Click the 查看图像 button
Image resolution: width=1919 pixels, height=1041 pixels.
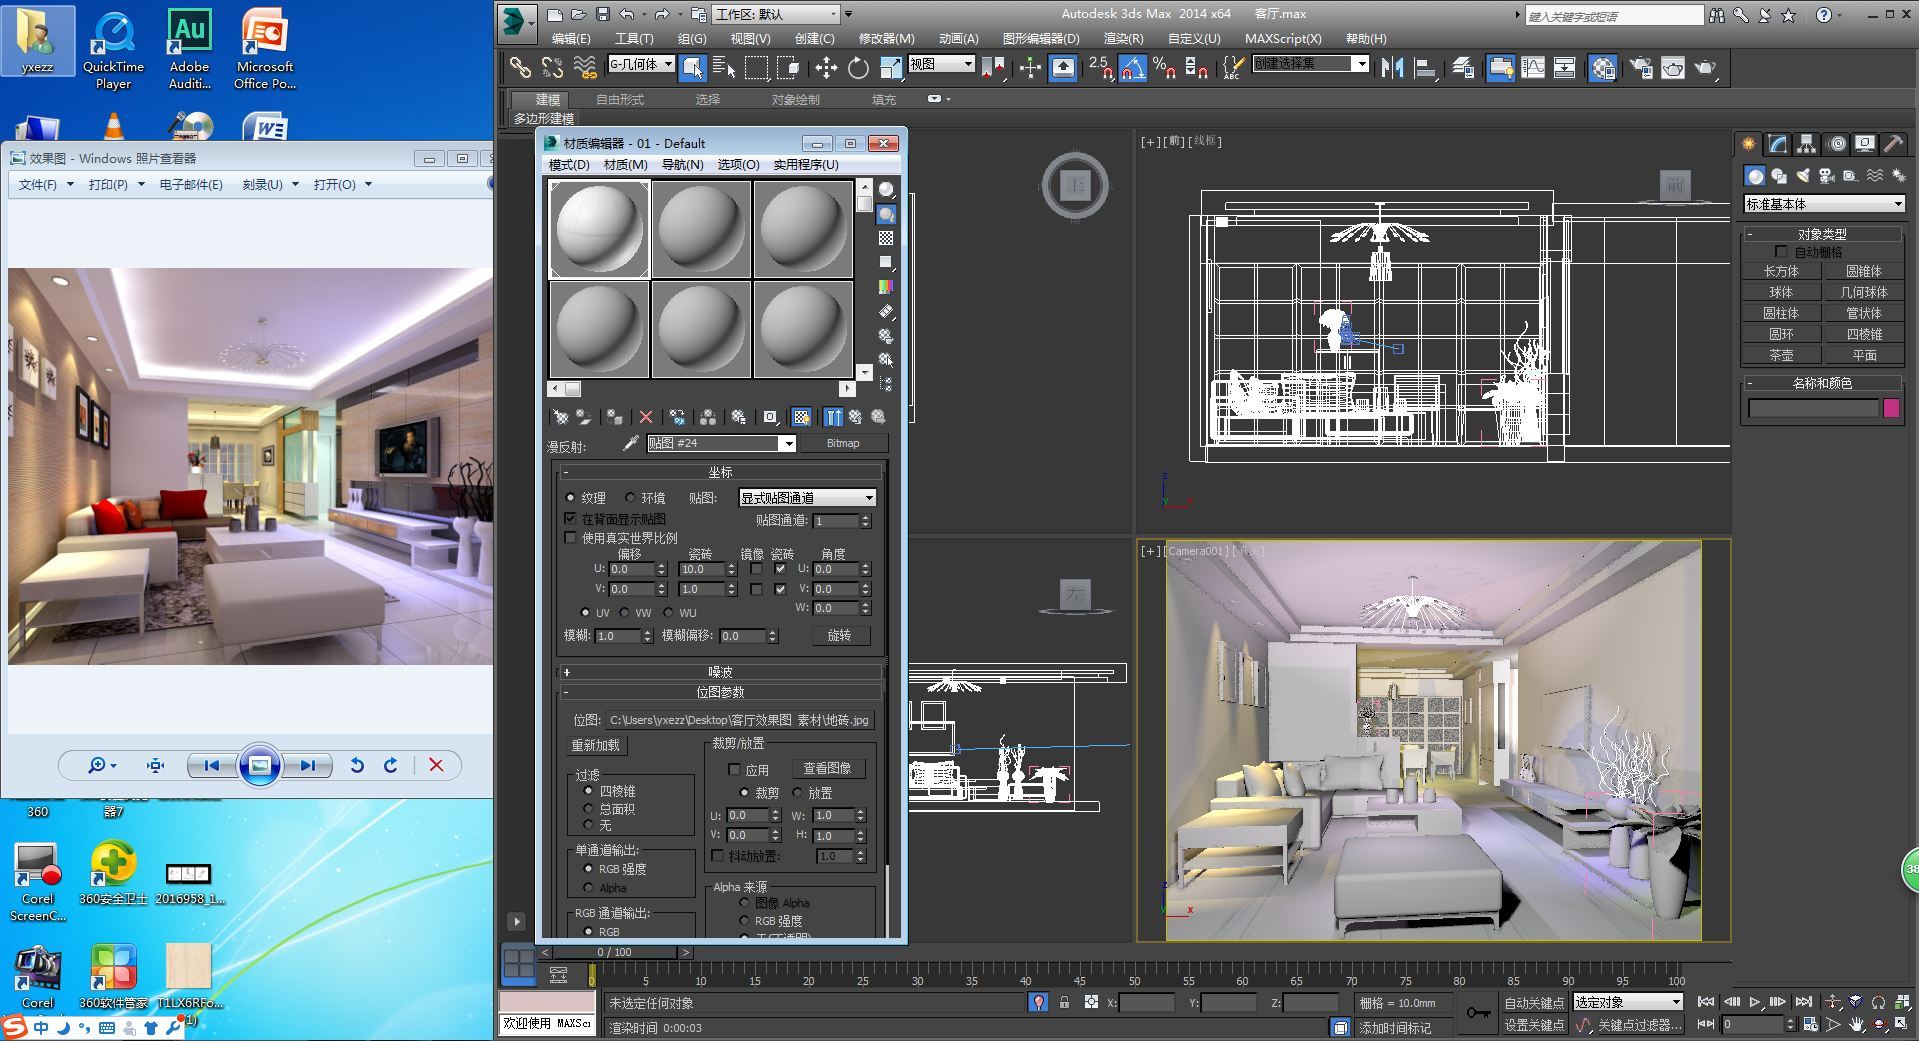[827, 768]
